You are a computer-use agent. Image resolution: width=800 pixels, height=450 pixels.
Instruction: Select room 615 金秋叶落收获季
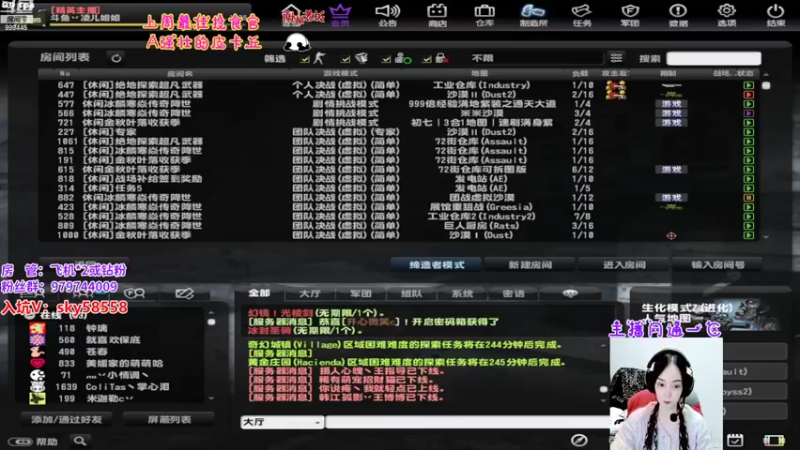point(401,169)
